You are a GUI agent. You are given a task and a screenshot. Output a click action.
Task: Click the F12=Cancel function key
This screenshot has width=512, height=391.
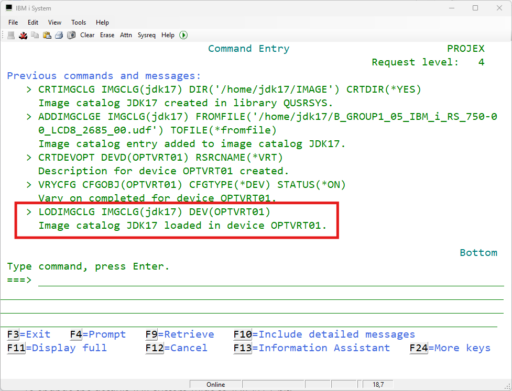[x=176, y=348]
